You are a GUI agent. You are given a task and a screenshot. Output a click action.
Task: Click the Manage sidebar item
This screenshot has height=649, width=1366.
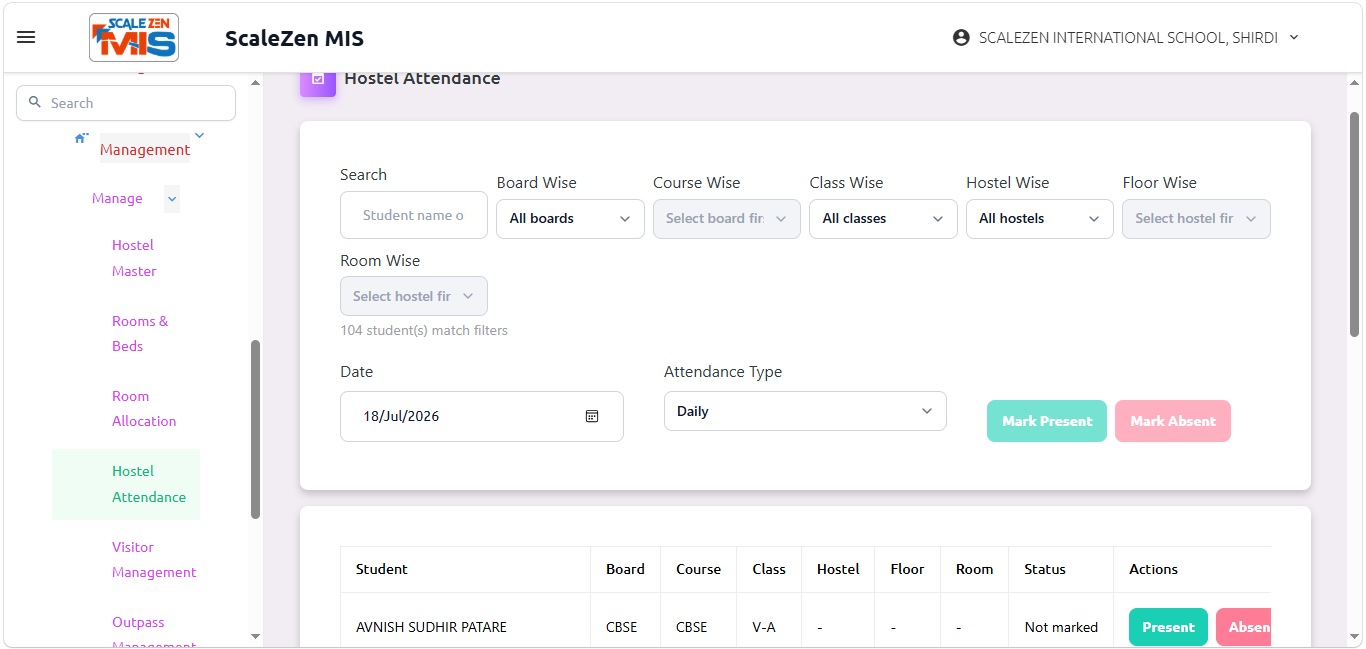[x=117, y=198]
